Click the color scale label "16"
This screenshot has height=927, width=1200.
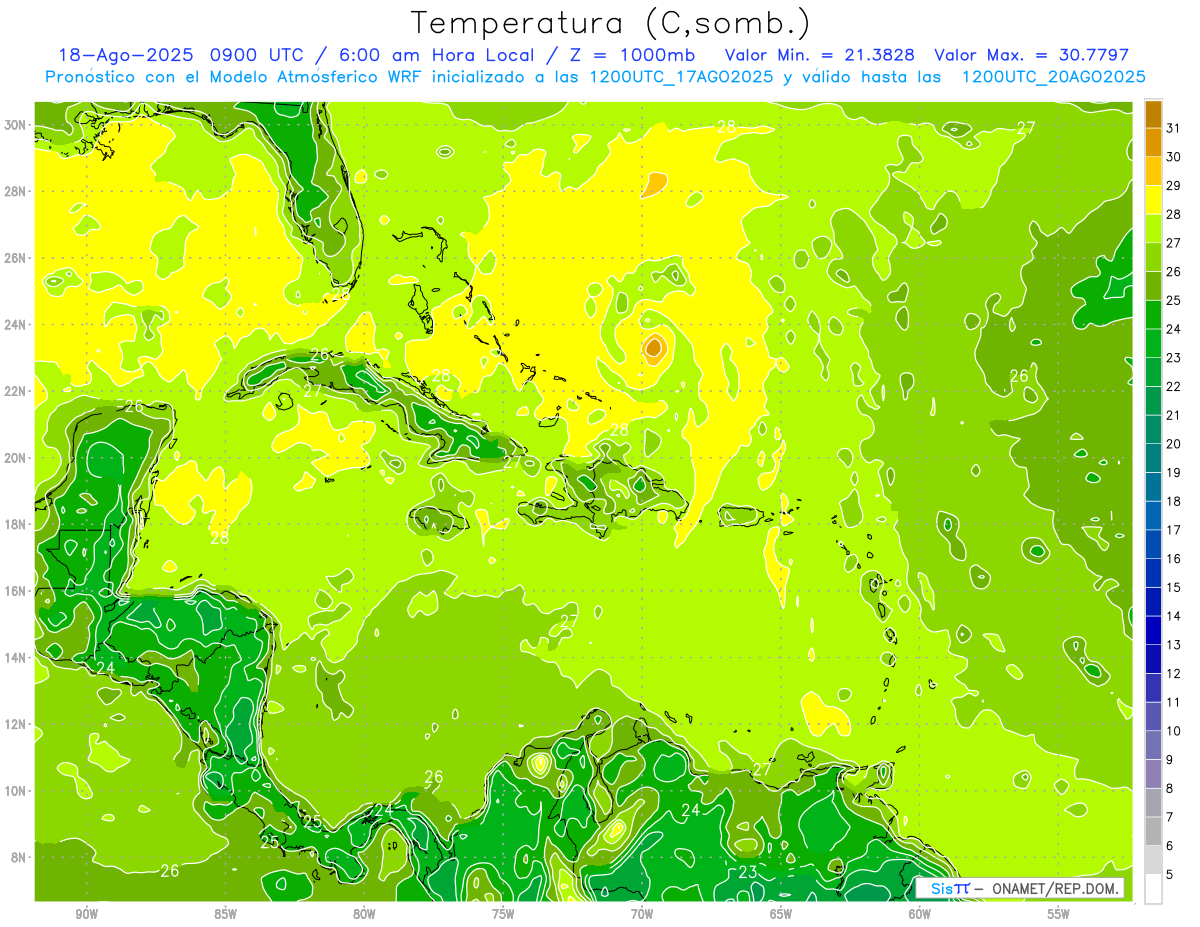[1174, 559]
